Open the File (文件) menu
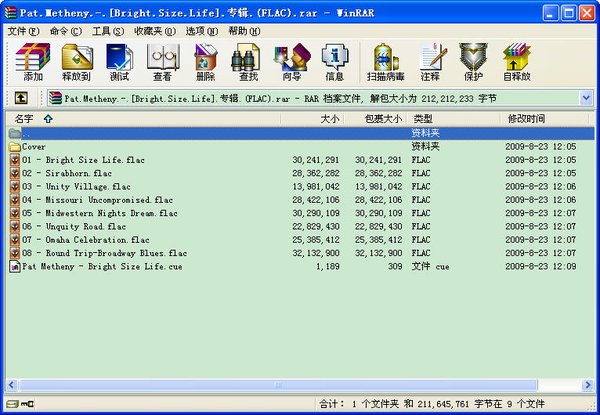This screenshot has width=600, height=415. 23,31
